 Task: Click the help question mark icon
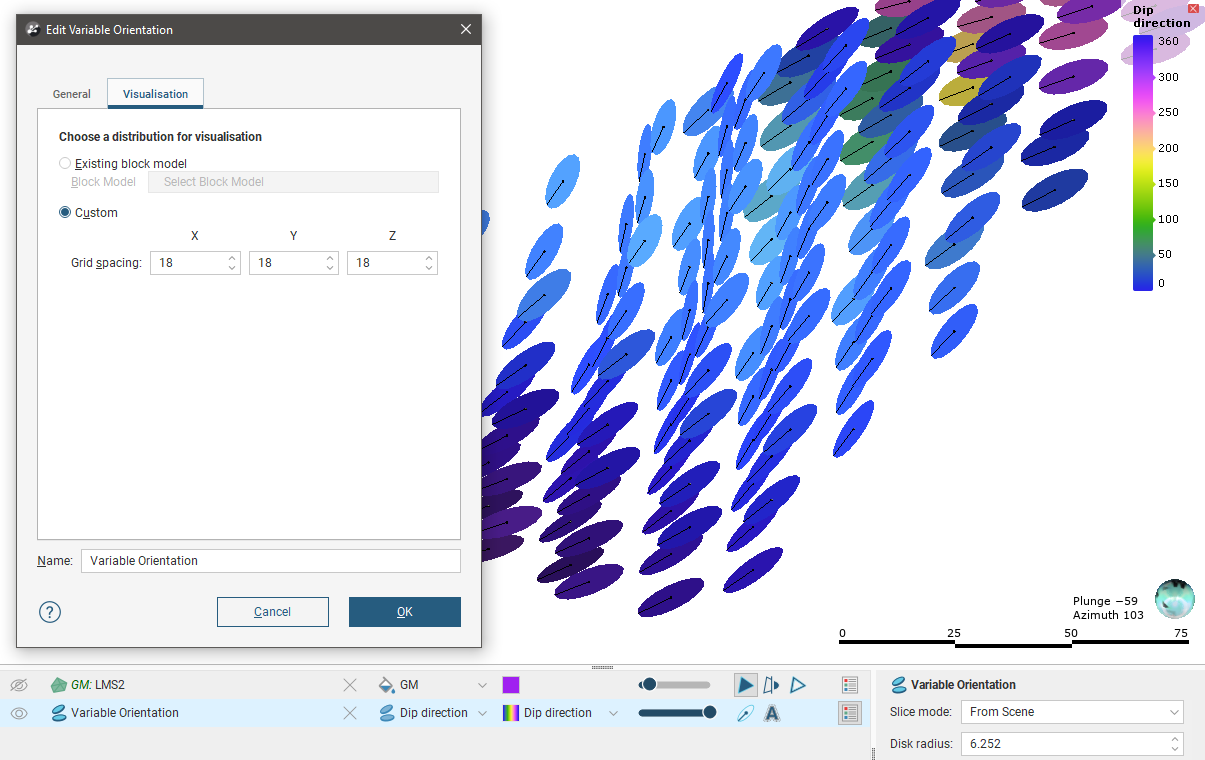(50, 612)
